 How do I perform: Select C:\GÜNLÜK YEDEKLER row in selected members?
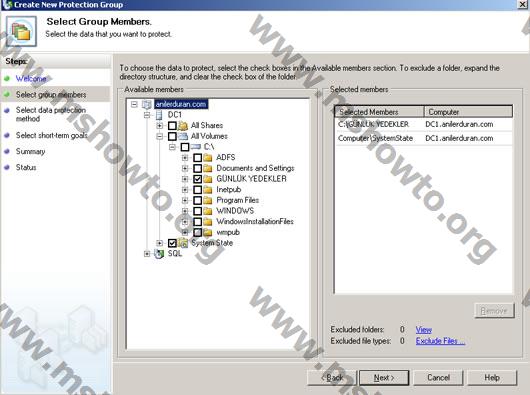tap(424, 124)
